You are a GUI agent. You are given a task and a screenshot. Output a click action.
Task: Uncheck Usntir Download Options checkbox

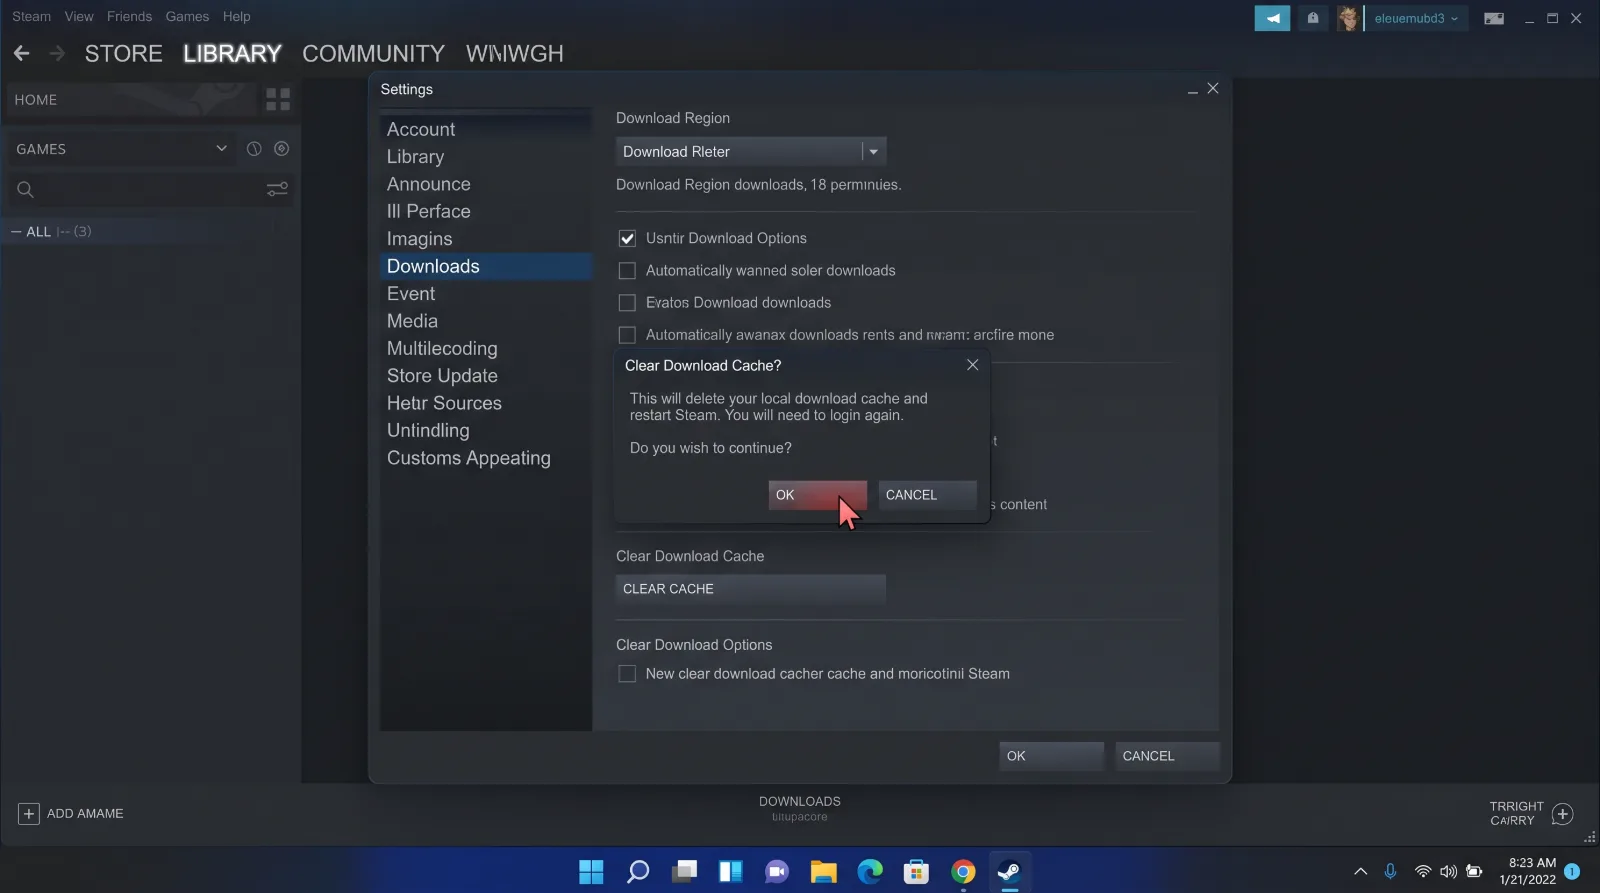(x=627, y=238)
